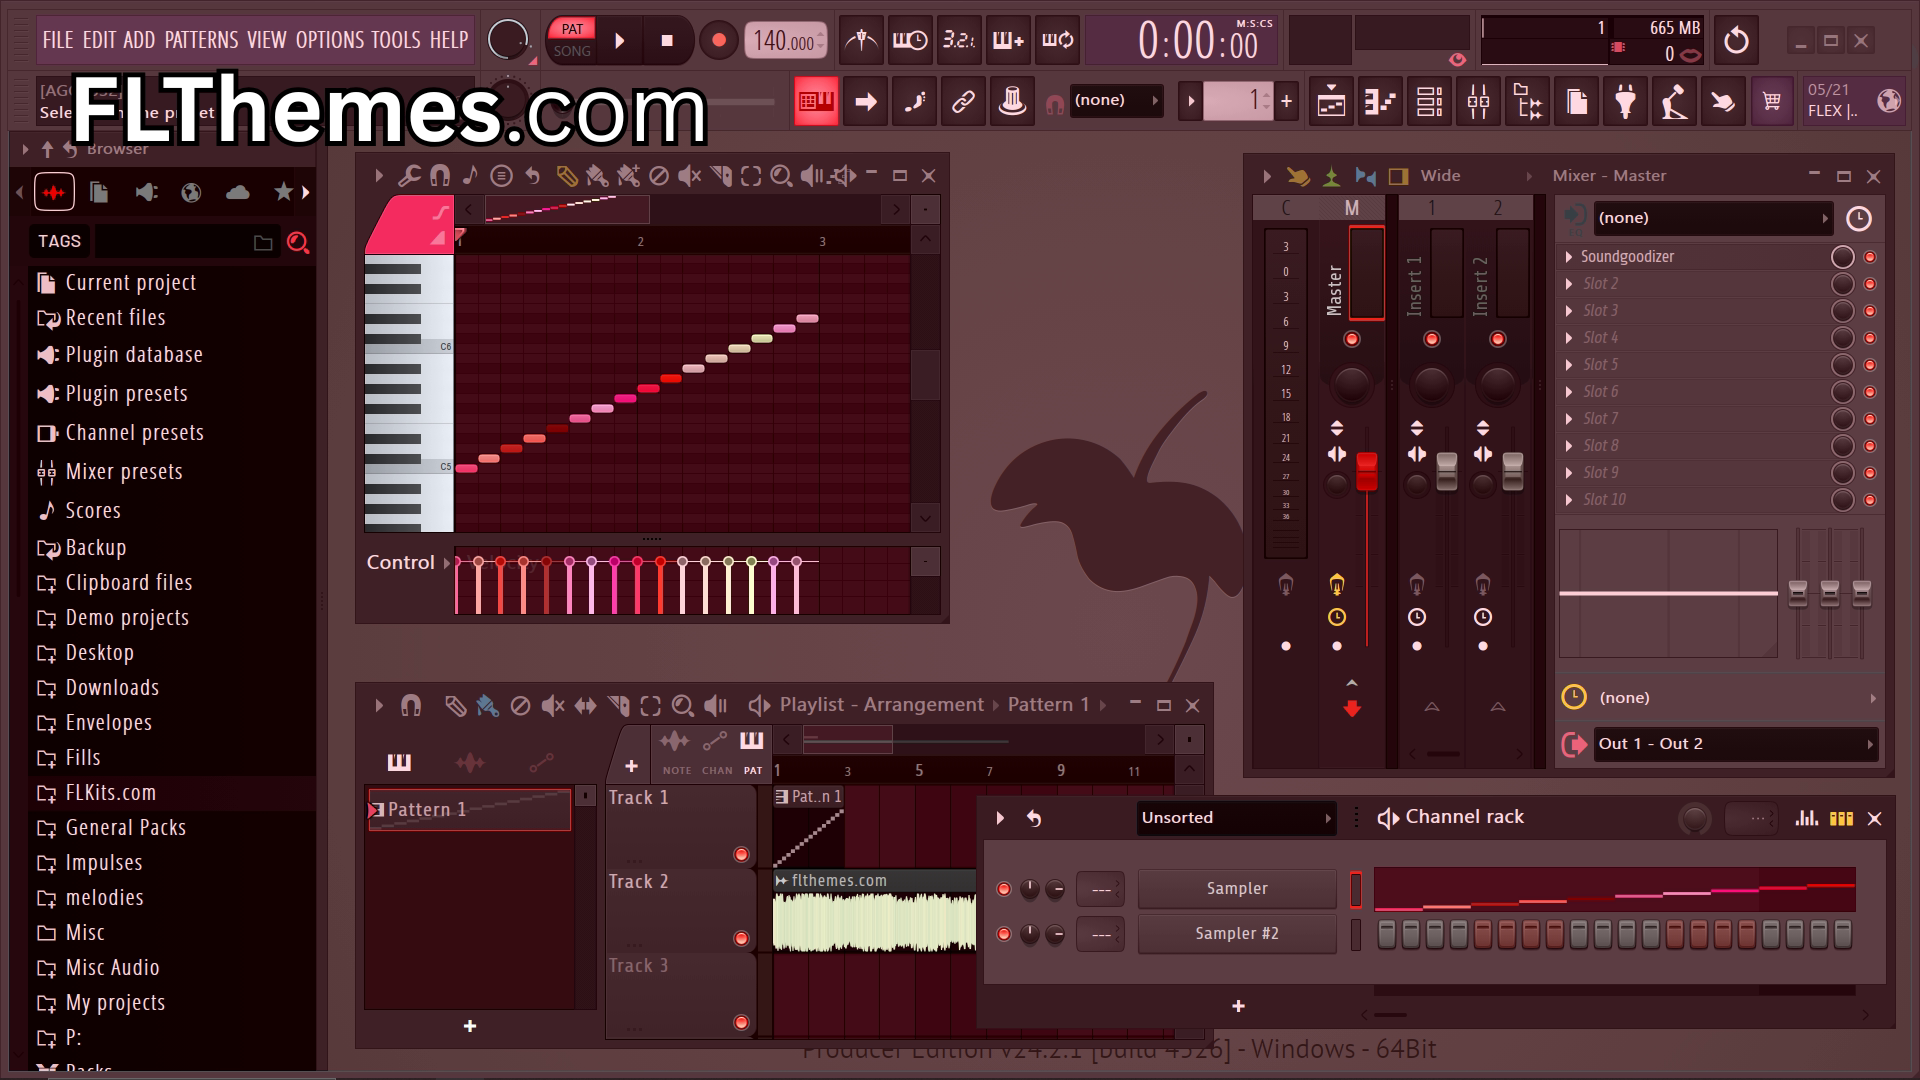The height and width of the screenshot is (1080, 1920).
Task: Open the playlist Pattern 1 selector
Action: 1057,705
